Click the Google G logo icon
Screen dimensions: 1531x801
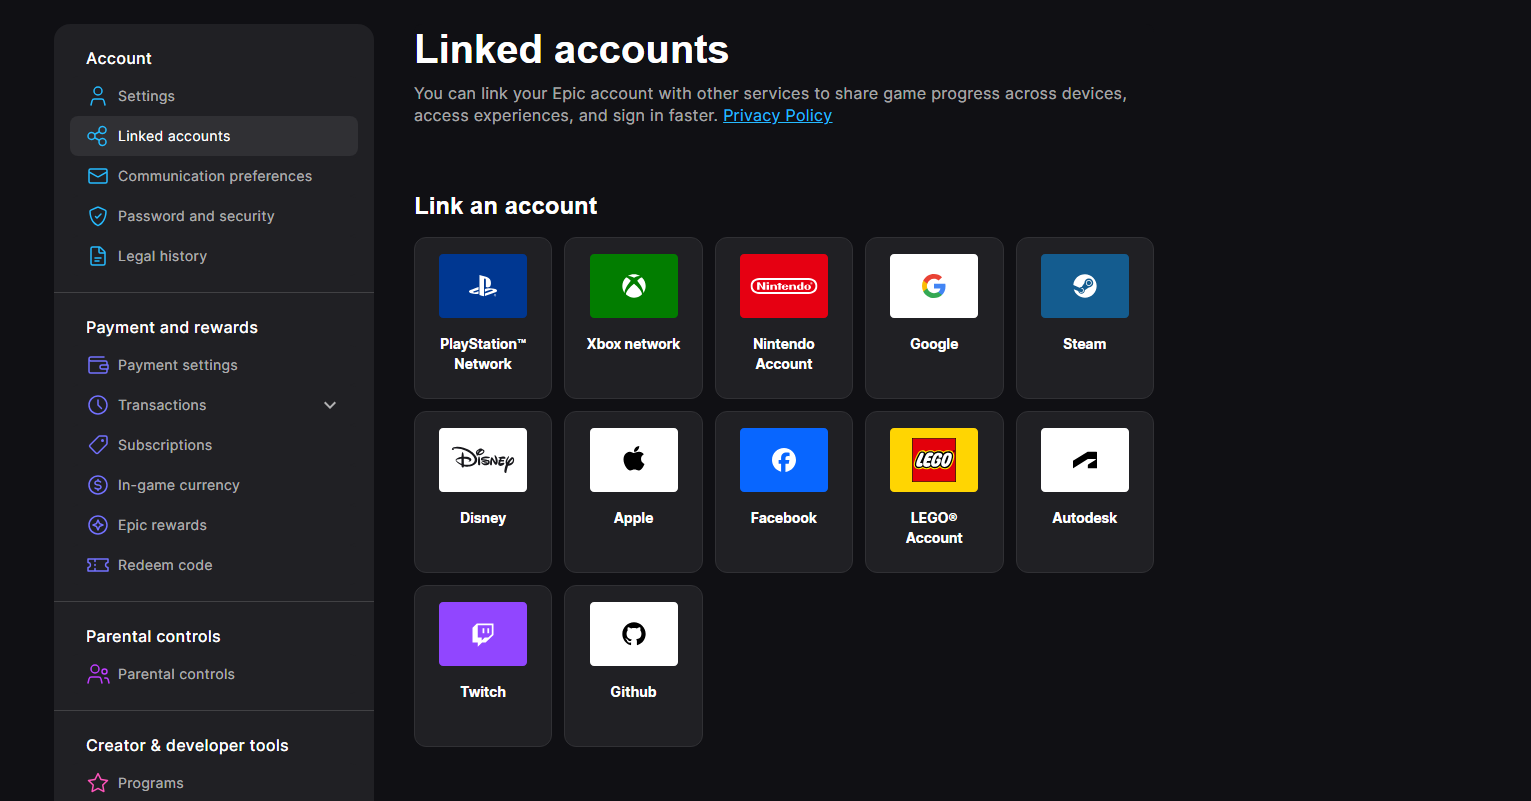(934, 286)
